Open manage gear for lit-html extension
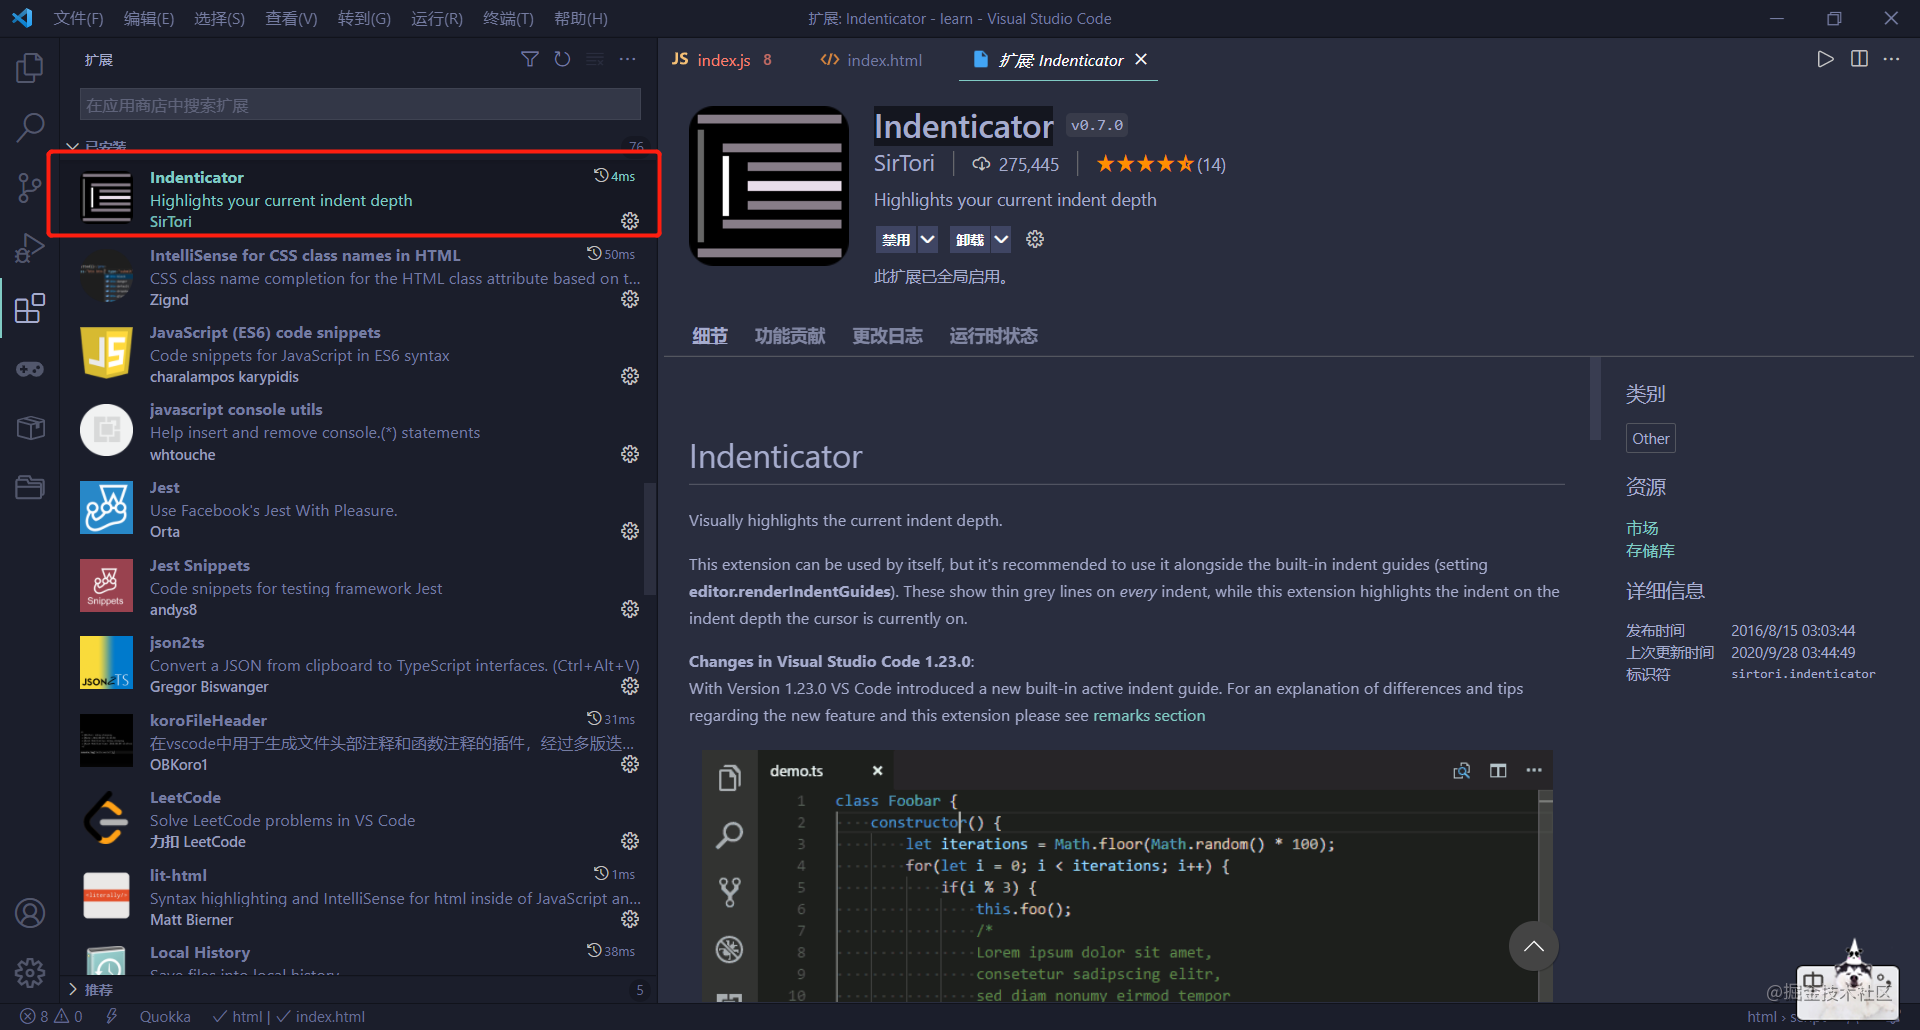Image resolution: width=1920 pixels, height=1030 pixels. click(x=630, y=919)
